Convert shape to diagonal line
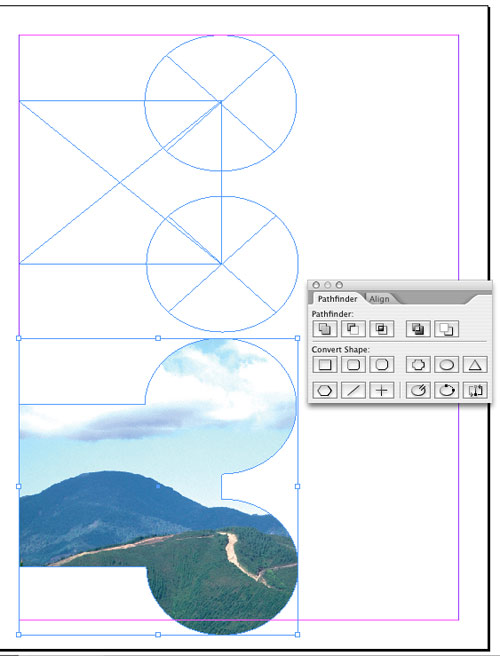Viewport: 500px width, 656px height. click(353, 390)
